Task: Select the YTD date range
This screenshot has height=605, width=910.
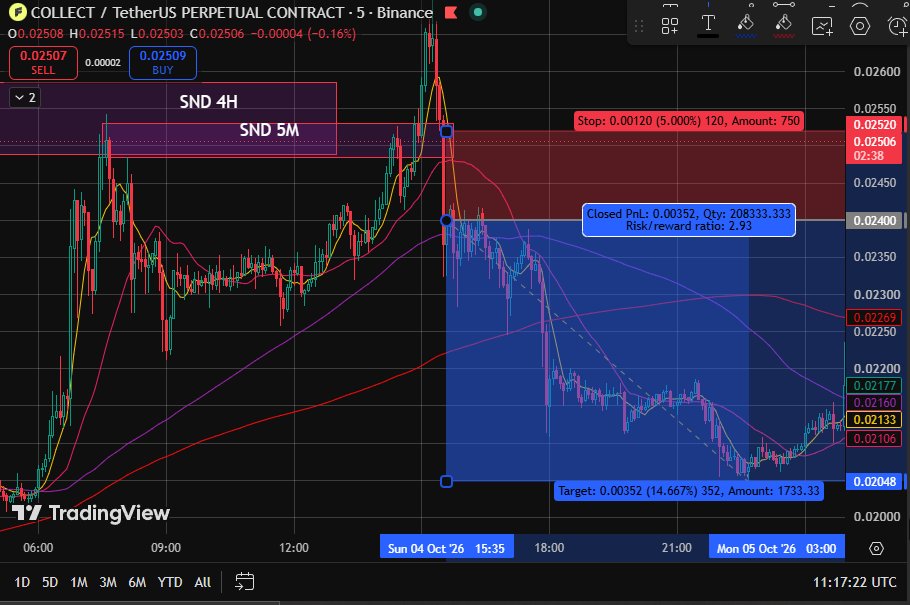Action: click(170, 582)
